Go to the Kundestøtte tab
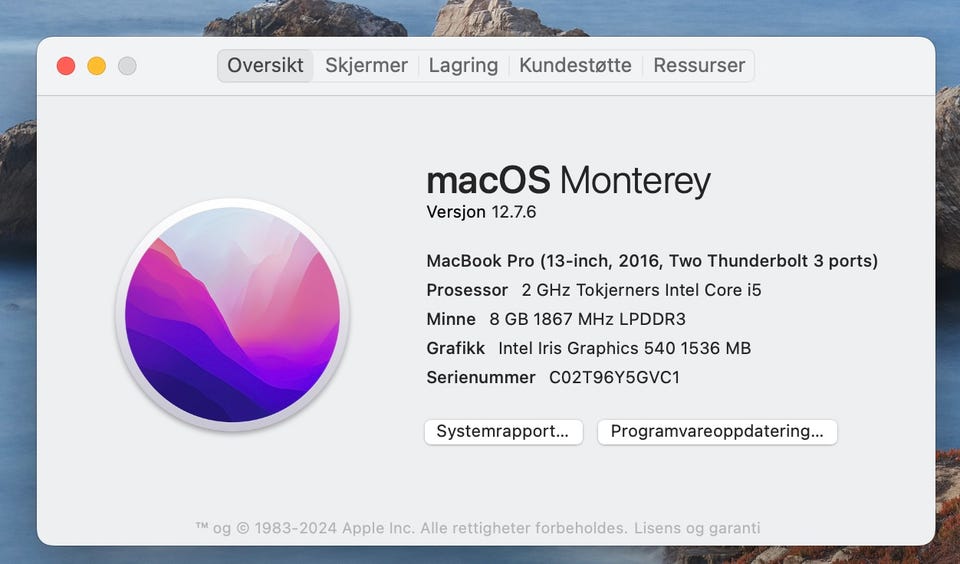This screenshot has height=564, width=960. 576,66
